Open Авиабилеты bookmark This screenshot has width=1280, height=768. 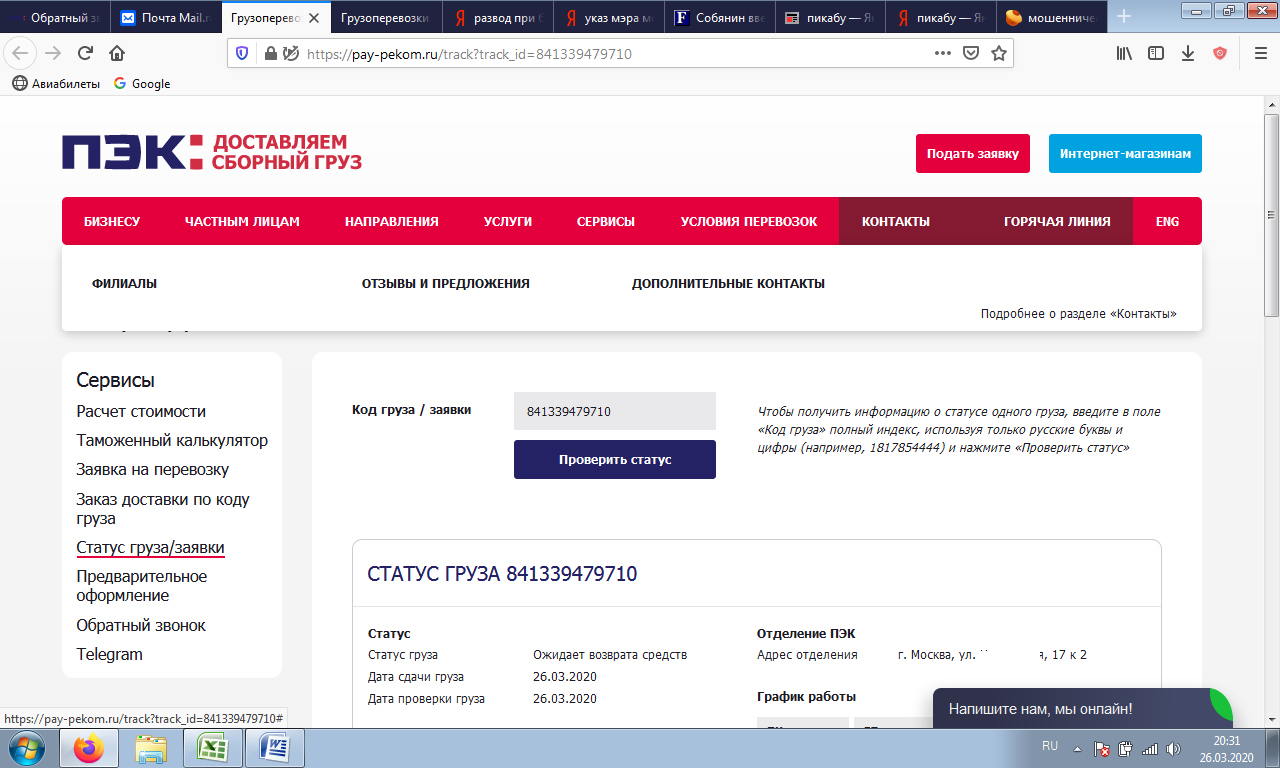56,84
